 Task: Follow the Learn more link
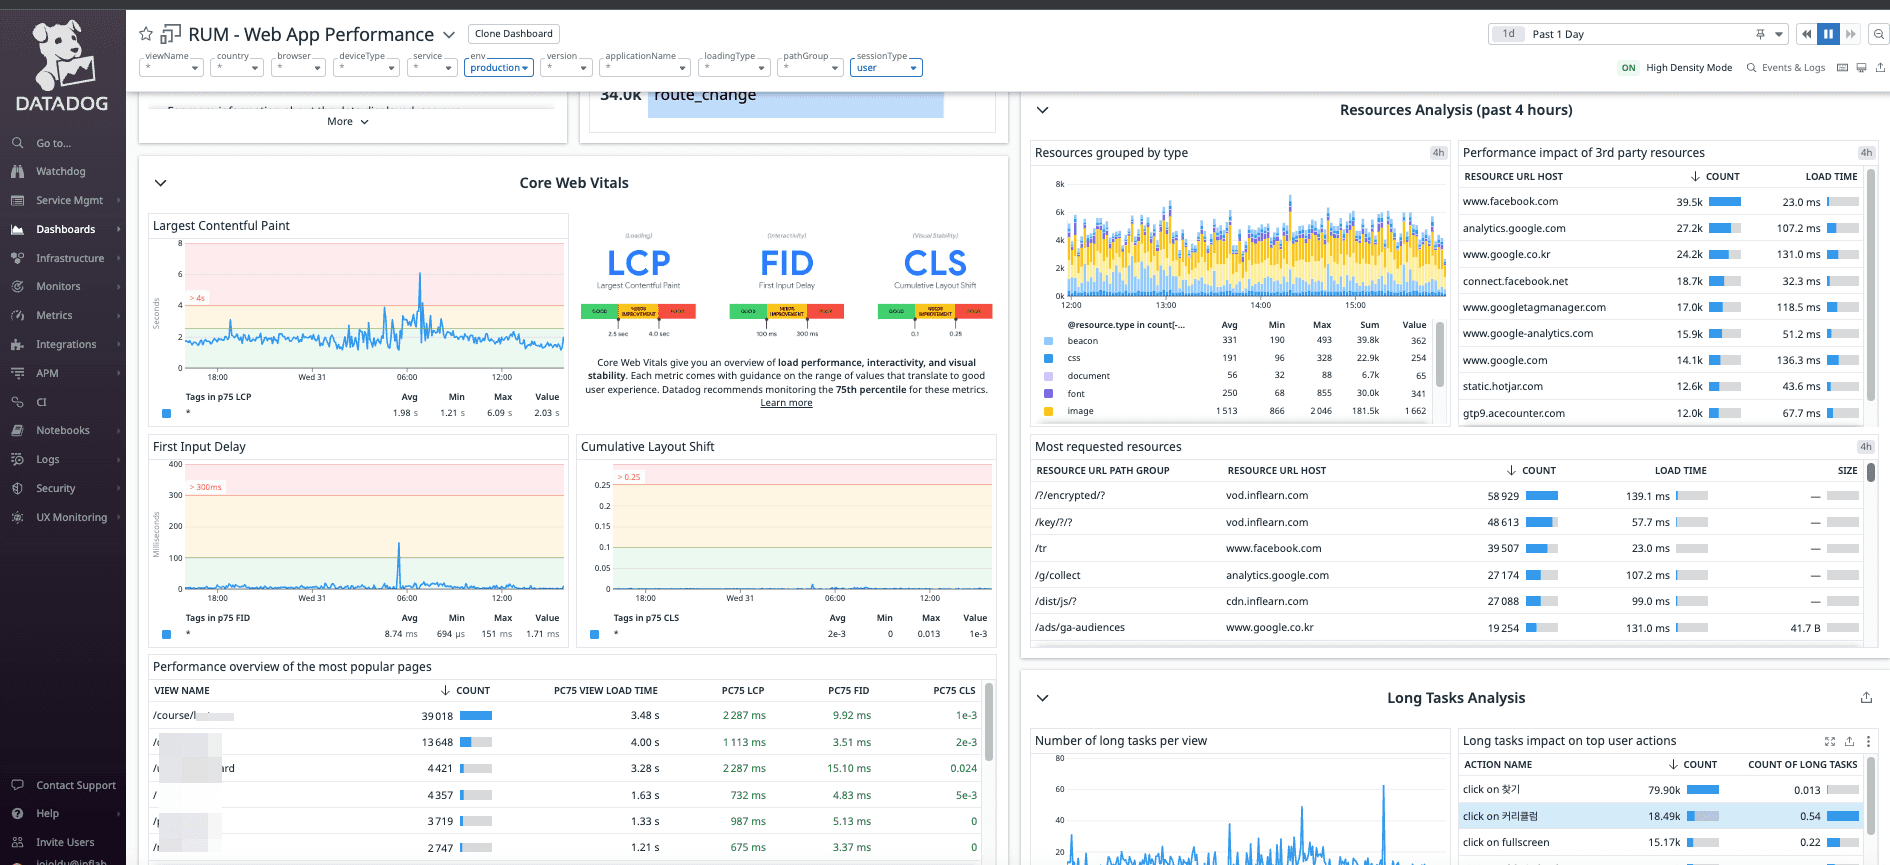click(786, 403)
